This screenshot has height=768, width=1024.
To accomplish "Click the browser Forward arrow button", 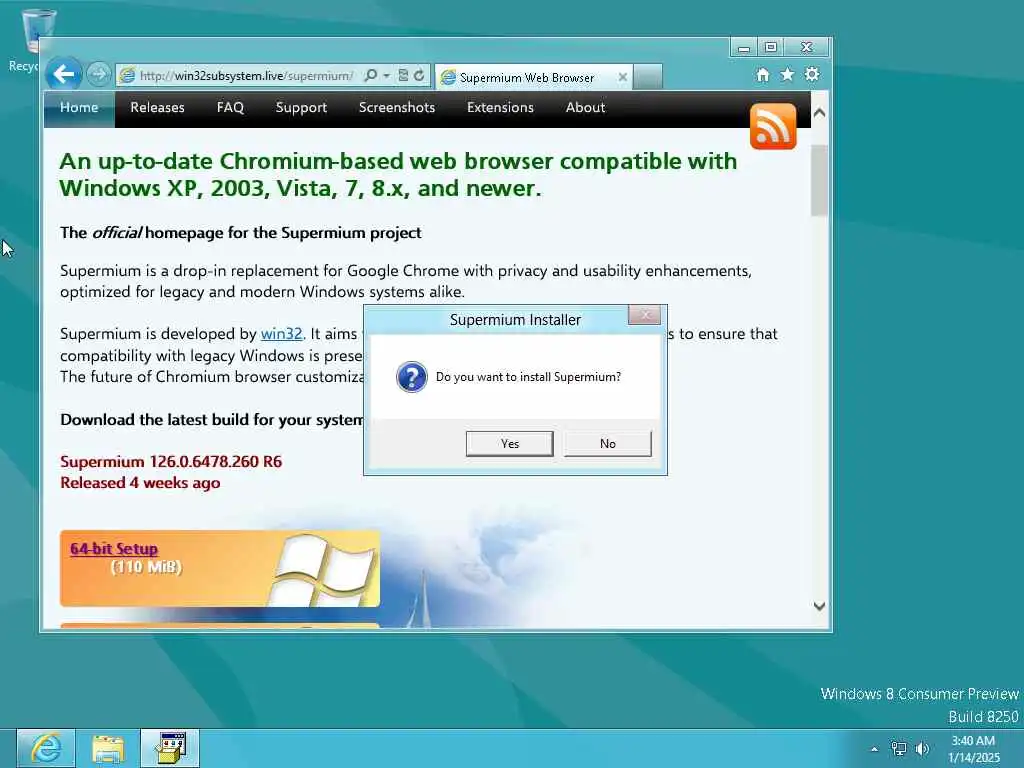I will point(99,74).
